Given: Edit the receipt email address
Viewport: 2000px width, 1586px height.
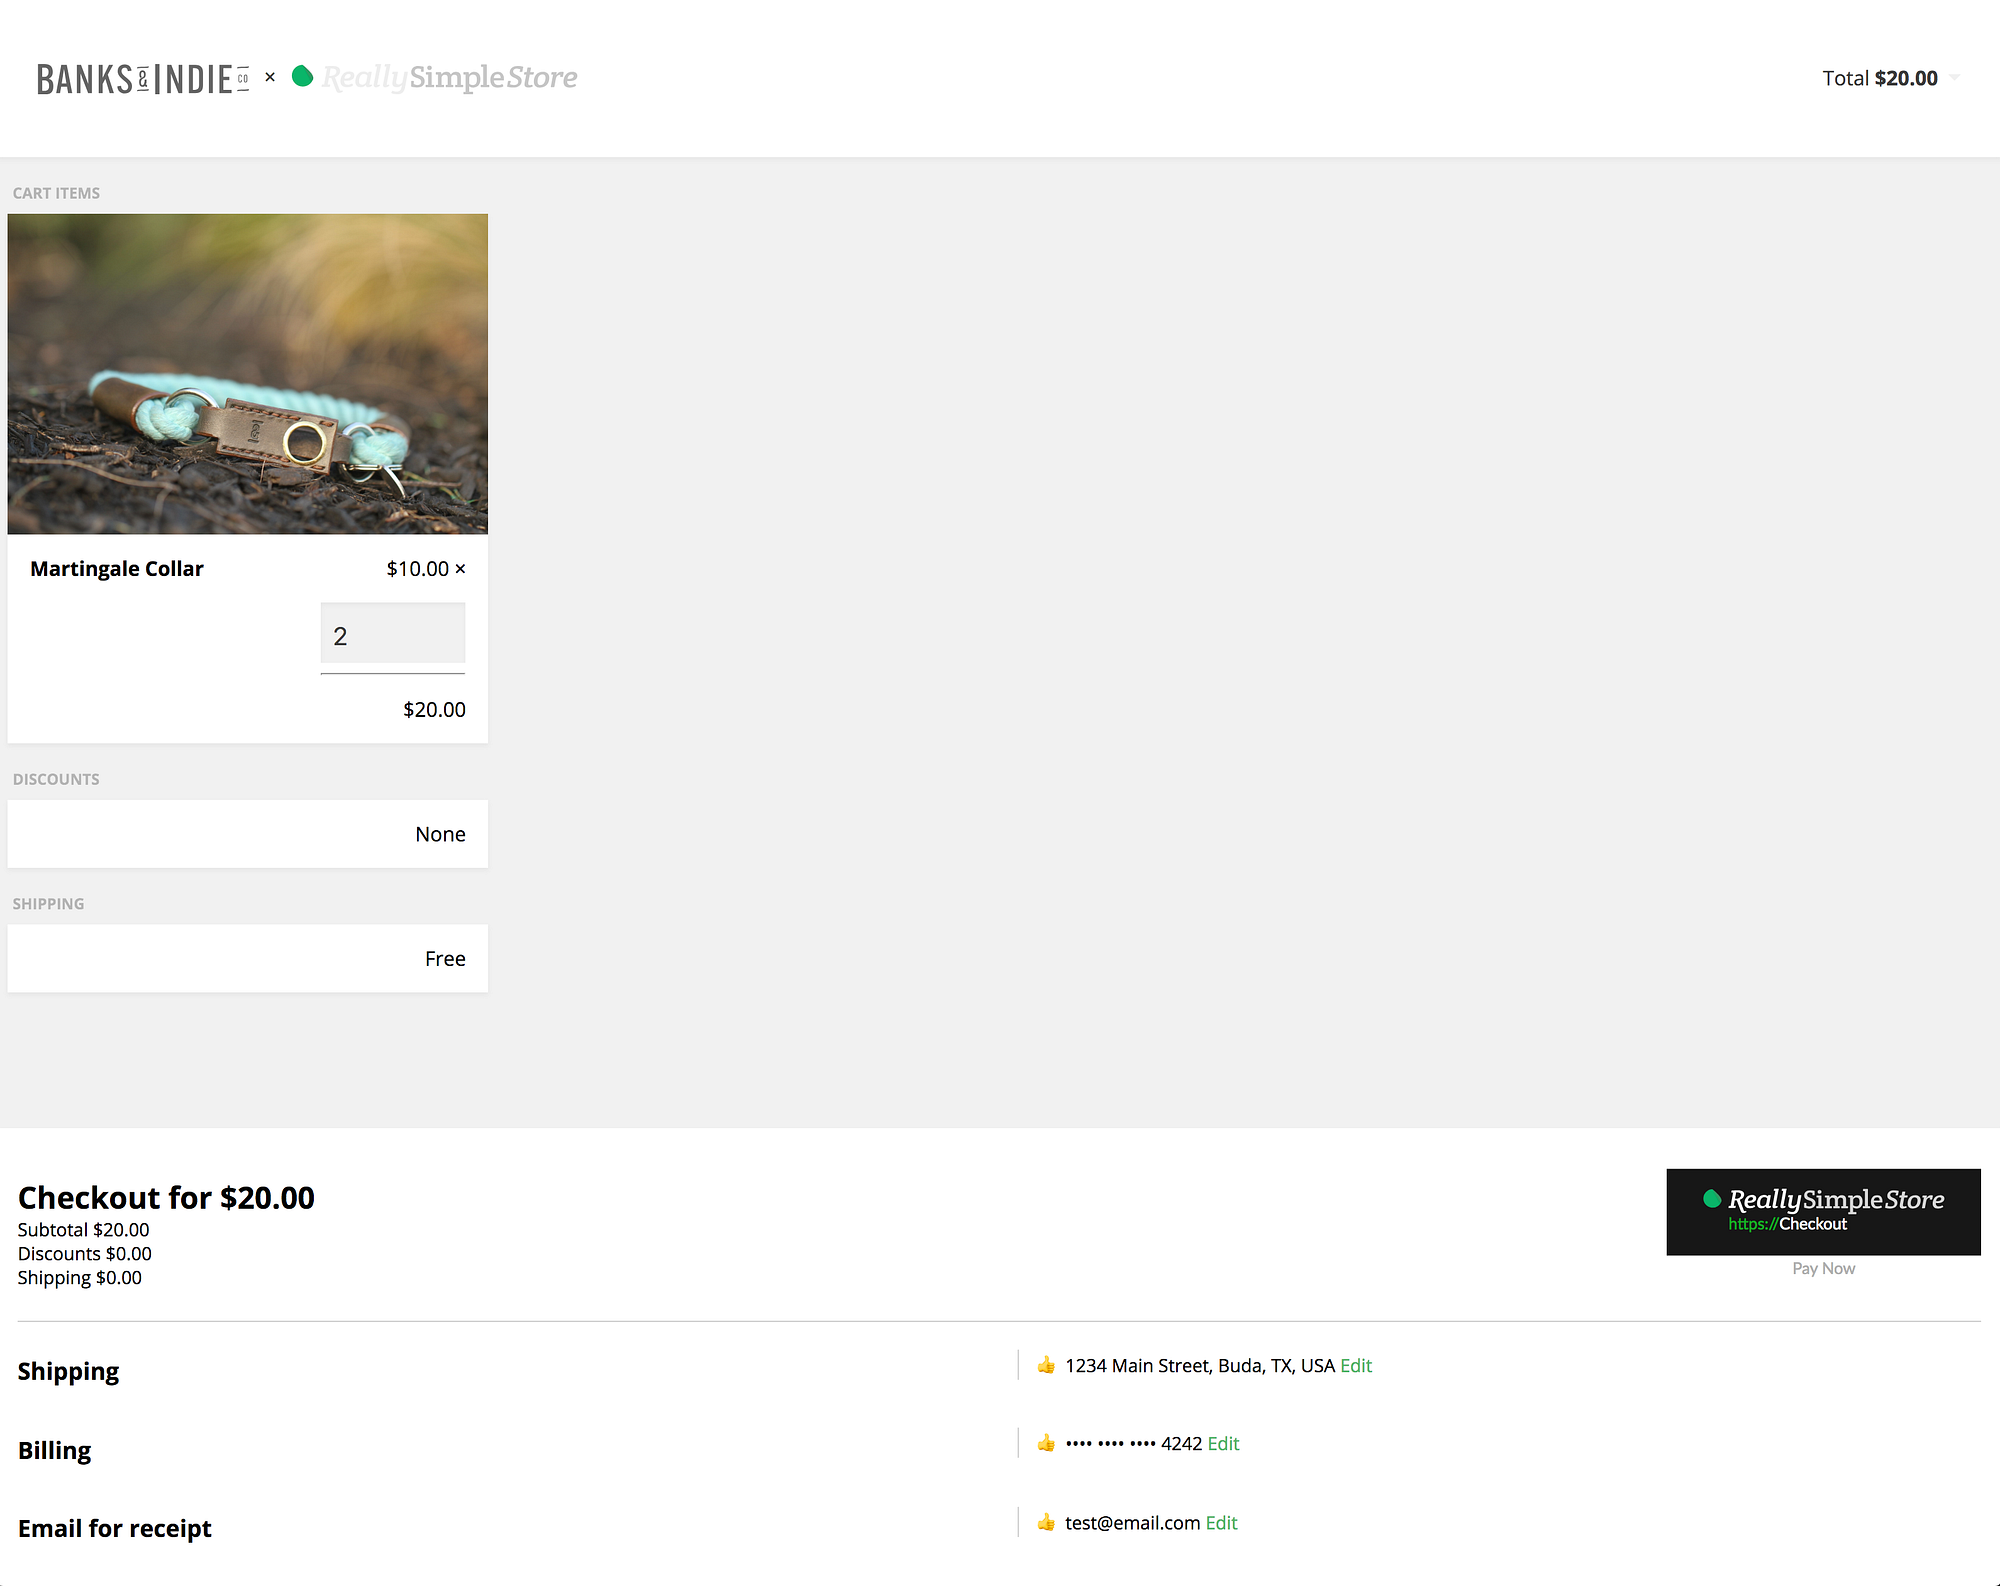Looking at the screenshot, I should 1221,1522.
